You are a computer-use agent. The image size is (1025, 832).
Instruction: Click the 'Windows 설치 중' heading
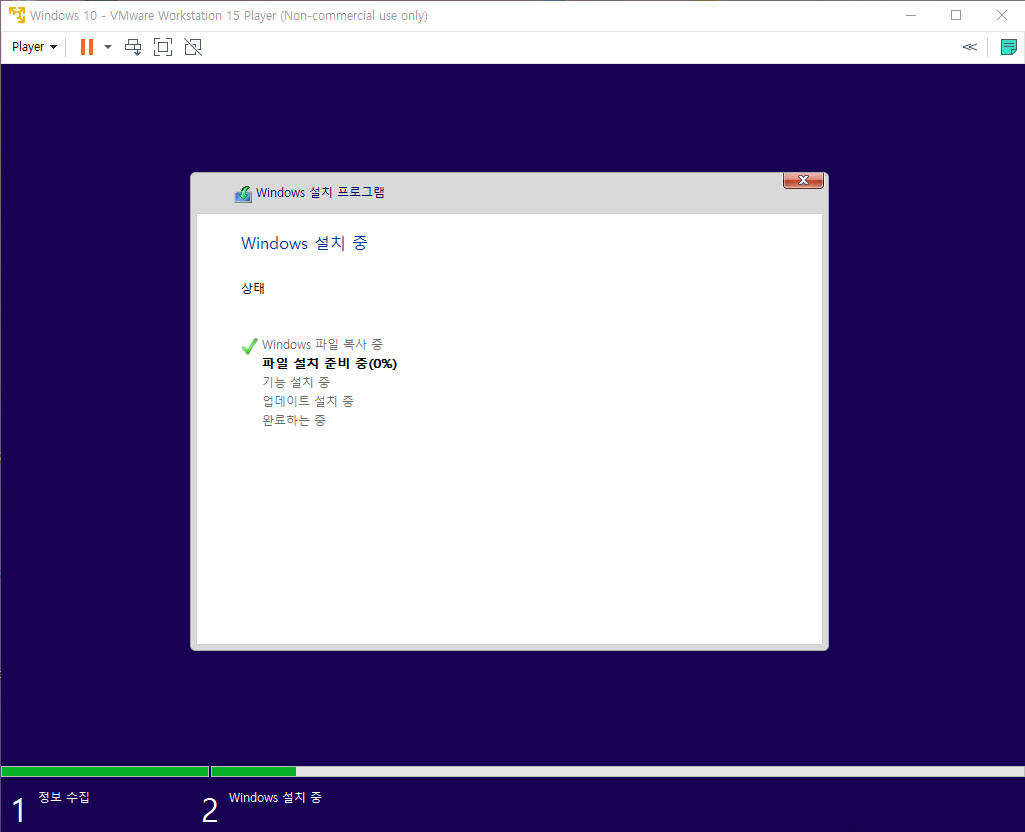tap(304, 243)
